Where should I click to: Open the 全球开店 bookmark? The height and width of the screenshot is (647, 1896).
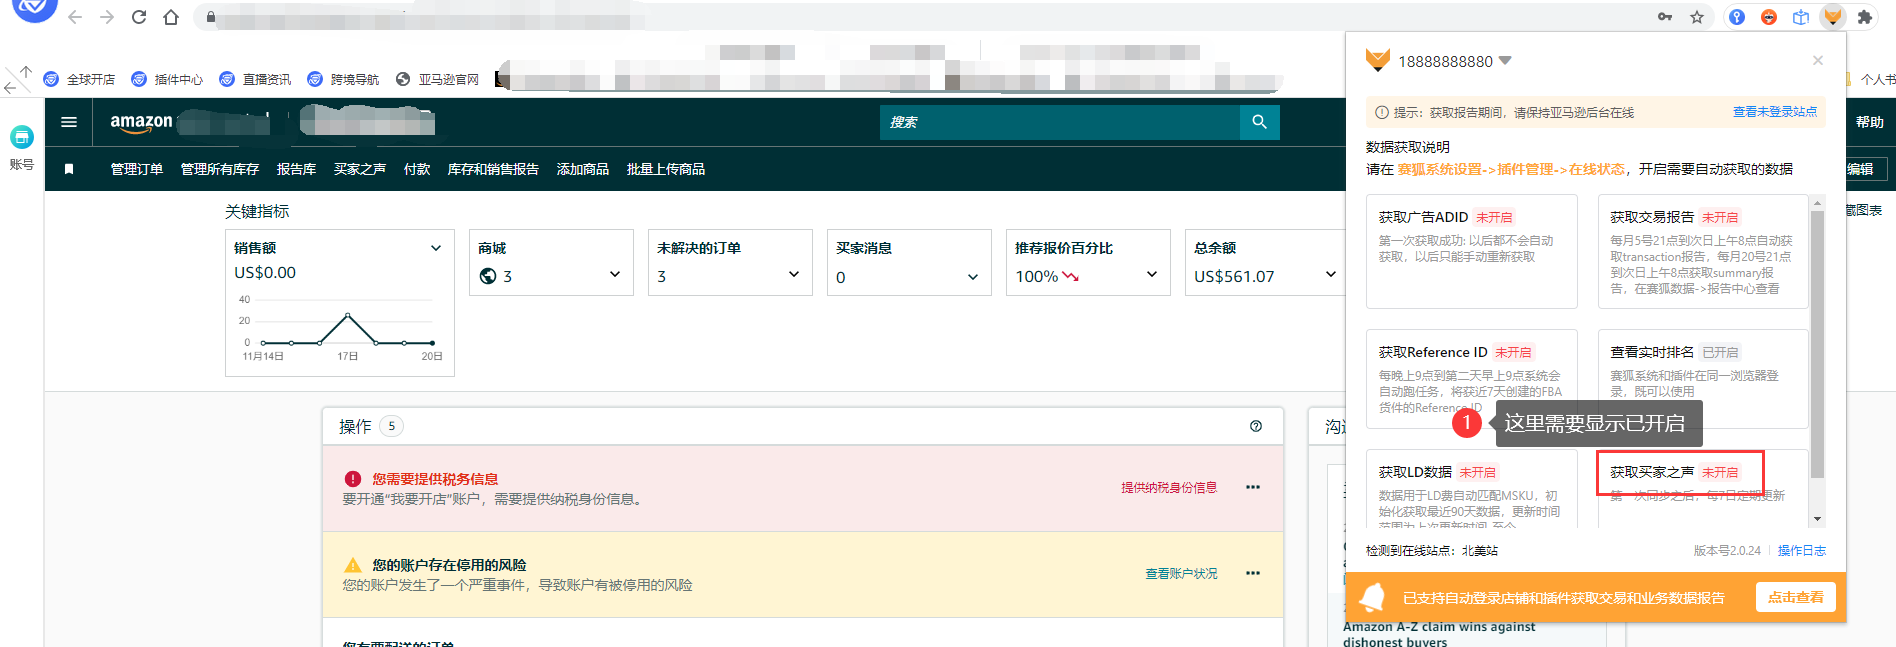point(79,79)
